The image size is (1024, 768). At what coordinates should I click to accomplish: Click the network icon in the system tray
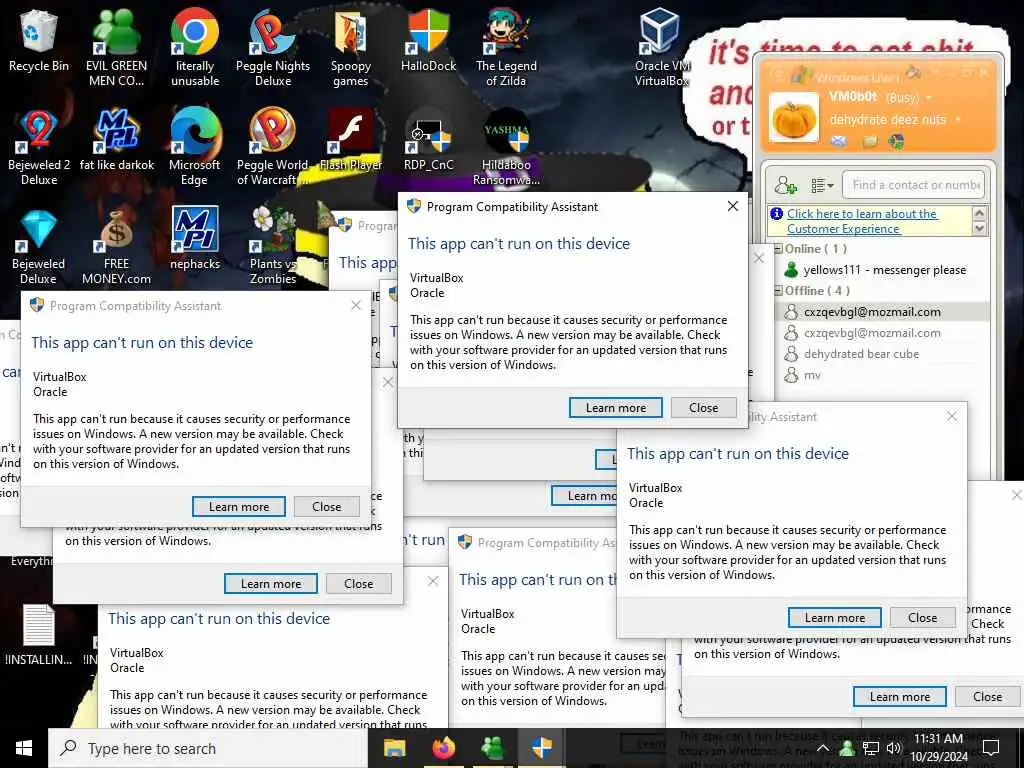(871, 748)
